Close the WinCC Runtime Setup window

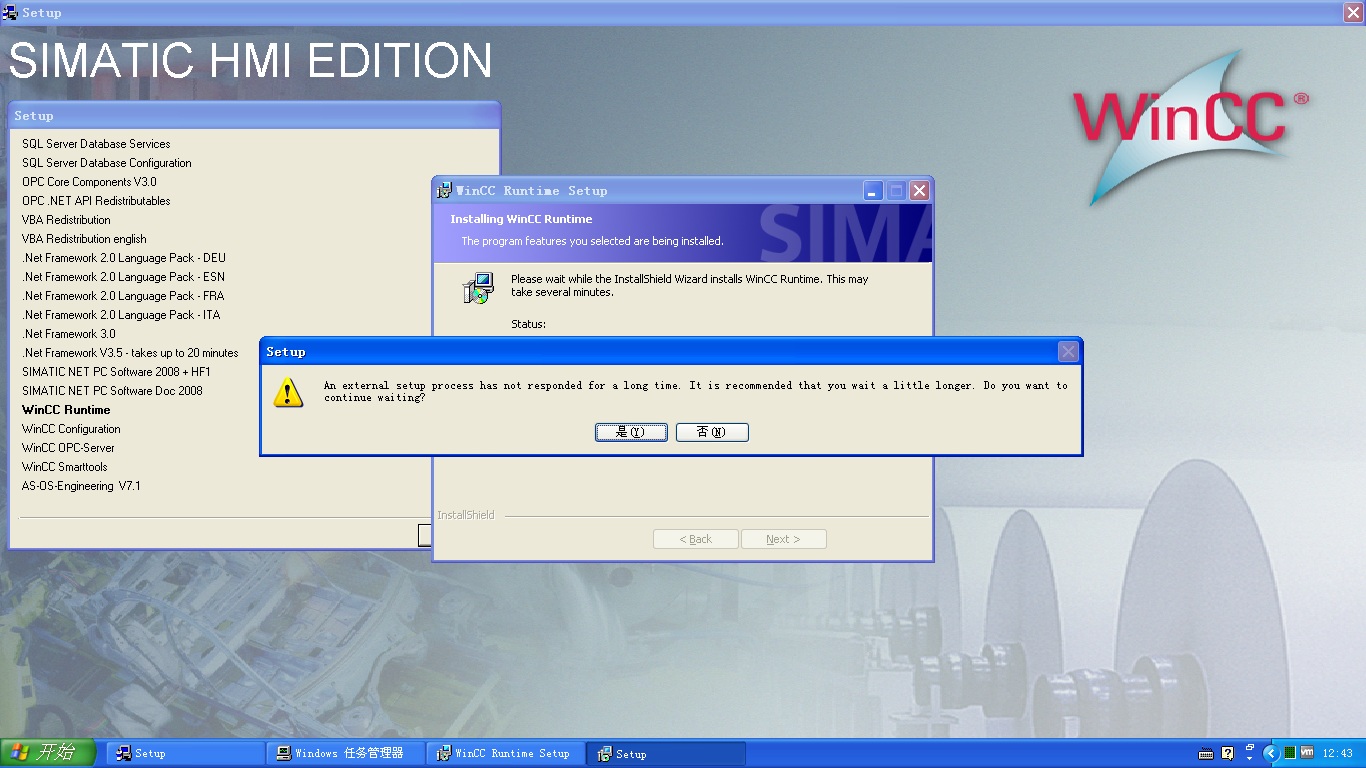(919, 190)
